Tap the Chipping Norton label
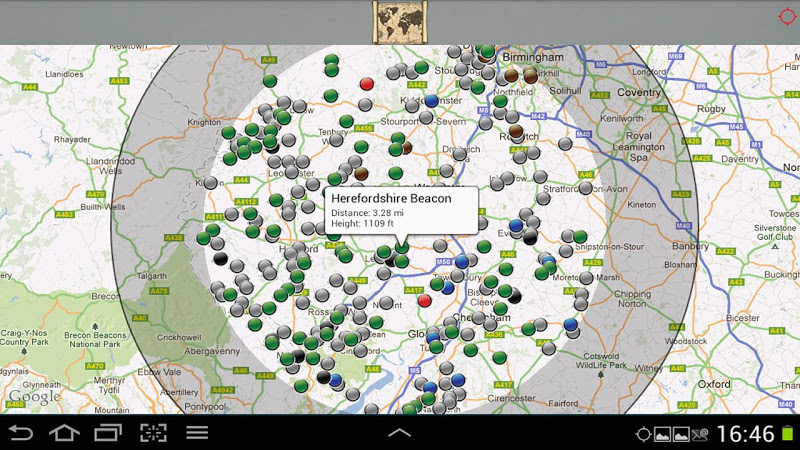 (633, 298)
